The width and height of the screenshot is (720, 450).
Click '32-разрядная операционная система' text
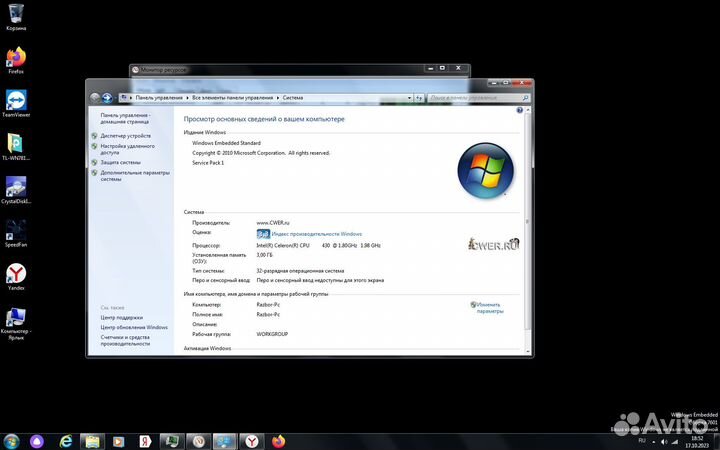[300, 271]
